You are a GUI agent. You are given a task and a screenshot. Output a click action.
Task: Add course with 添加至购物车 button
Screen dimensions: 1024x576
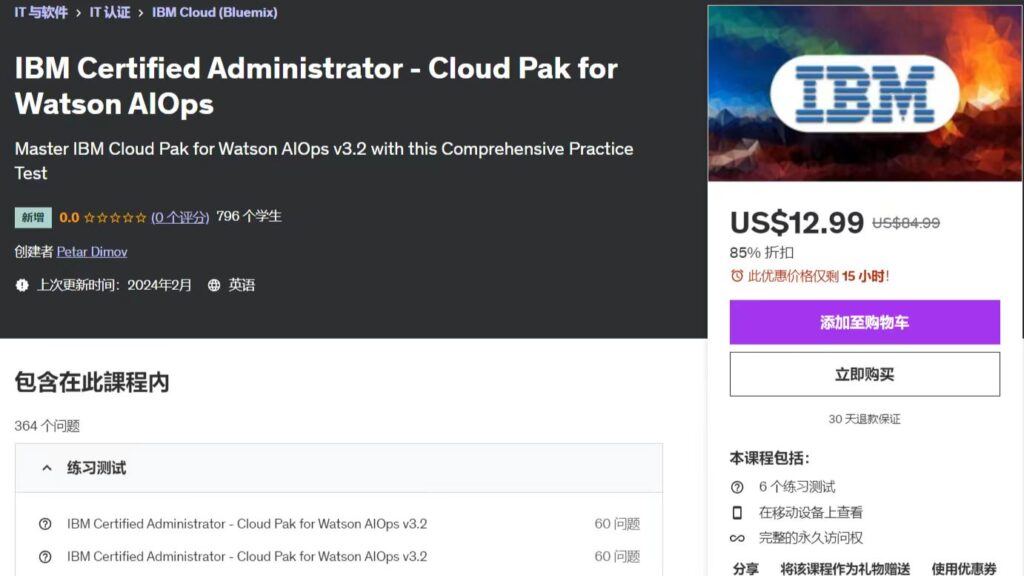point(864,323)
